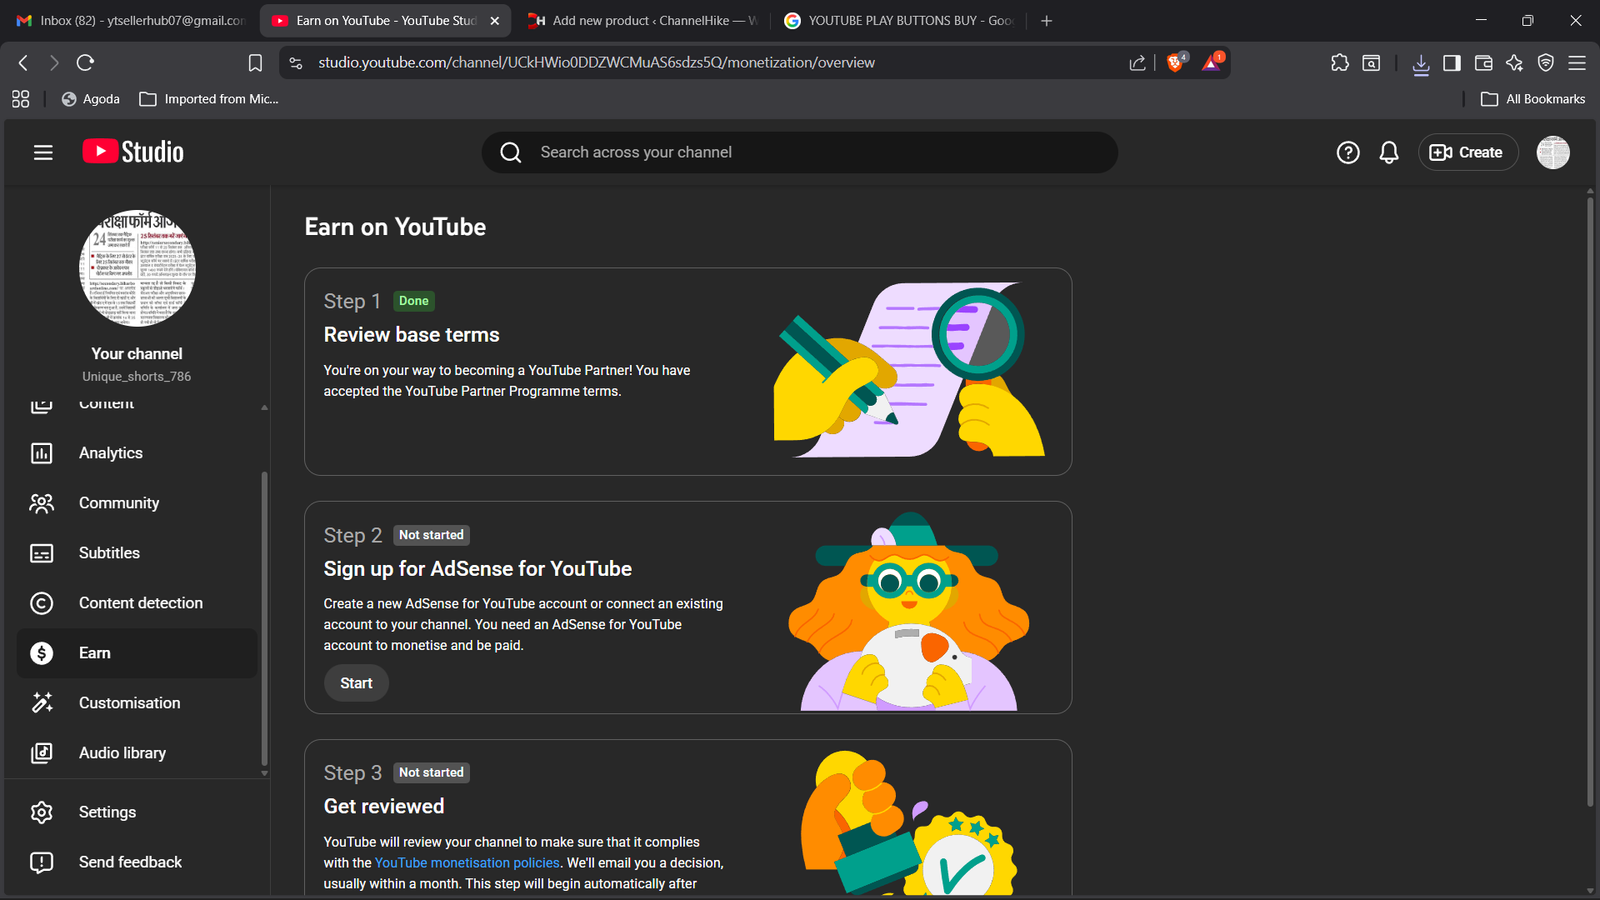Viewport: 1600px width, 900px height.
Task: Click the Brave Shields lion icon
Action: (1176, 62)
